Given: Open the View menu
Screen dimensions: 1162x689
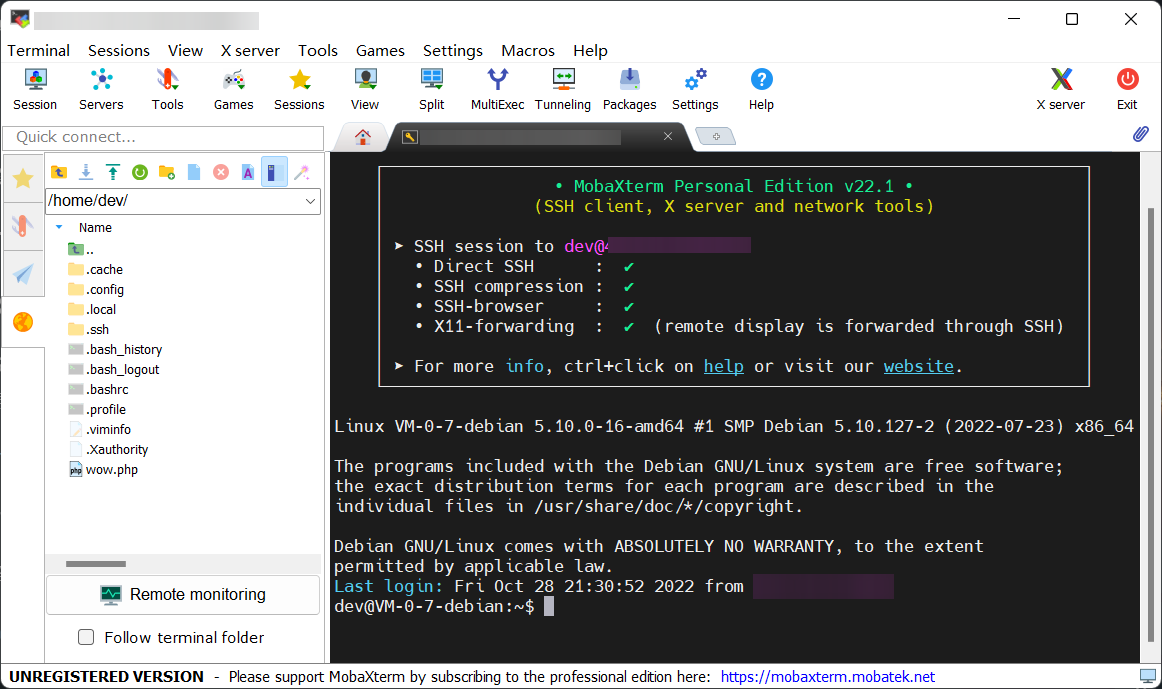Looking at the screenshot, I should pyautogui.click(x=185, y=50).
